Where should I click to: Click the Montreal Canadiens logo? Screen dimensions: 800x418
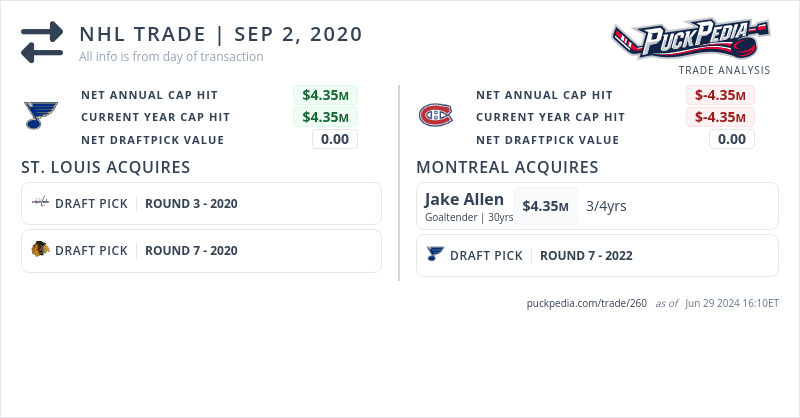(x=435, y=116)
